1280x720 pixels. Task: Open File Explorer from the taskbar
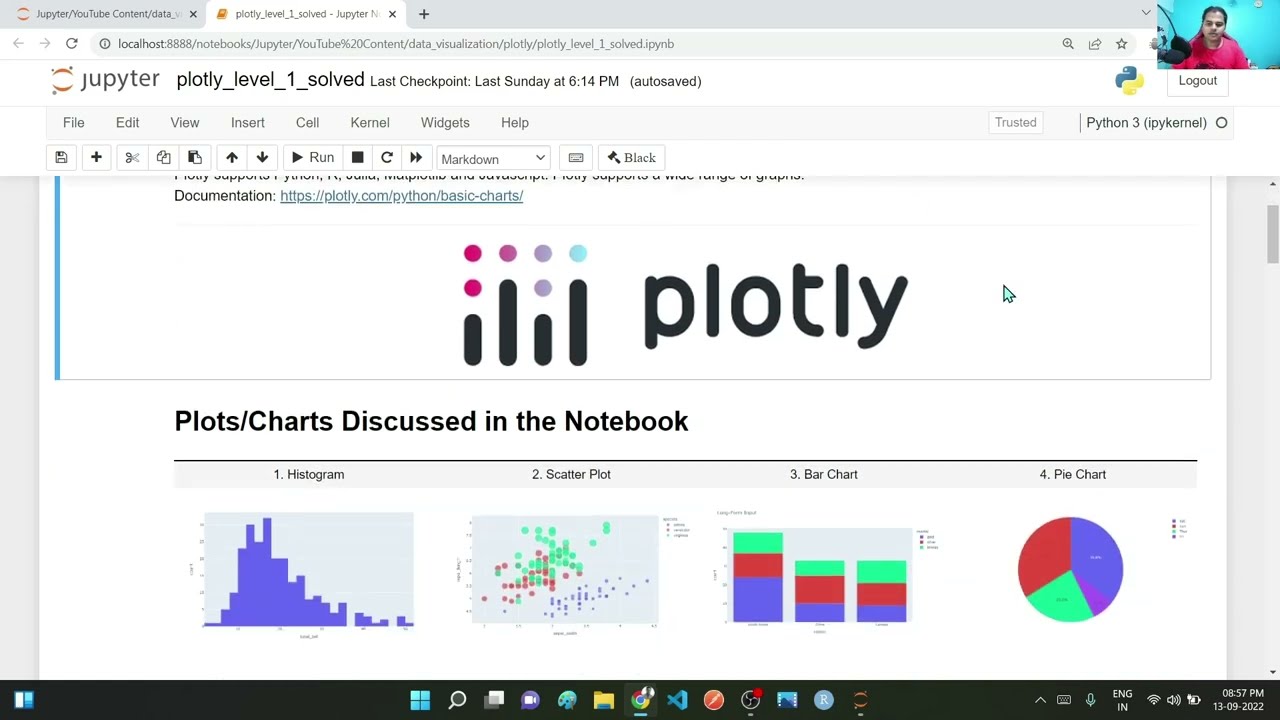(x=603, y=700)
